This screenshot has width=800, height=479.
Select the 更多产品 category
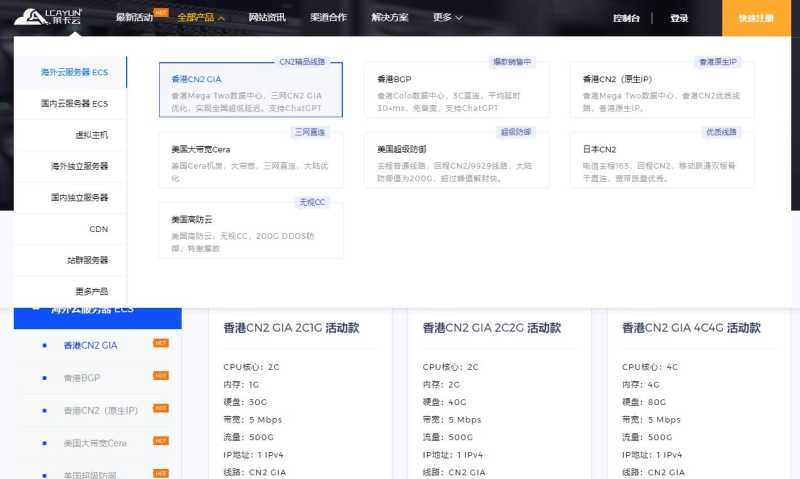[70, 291]
